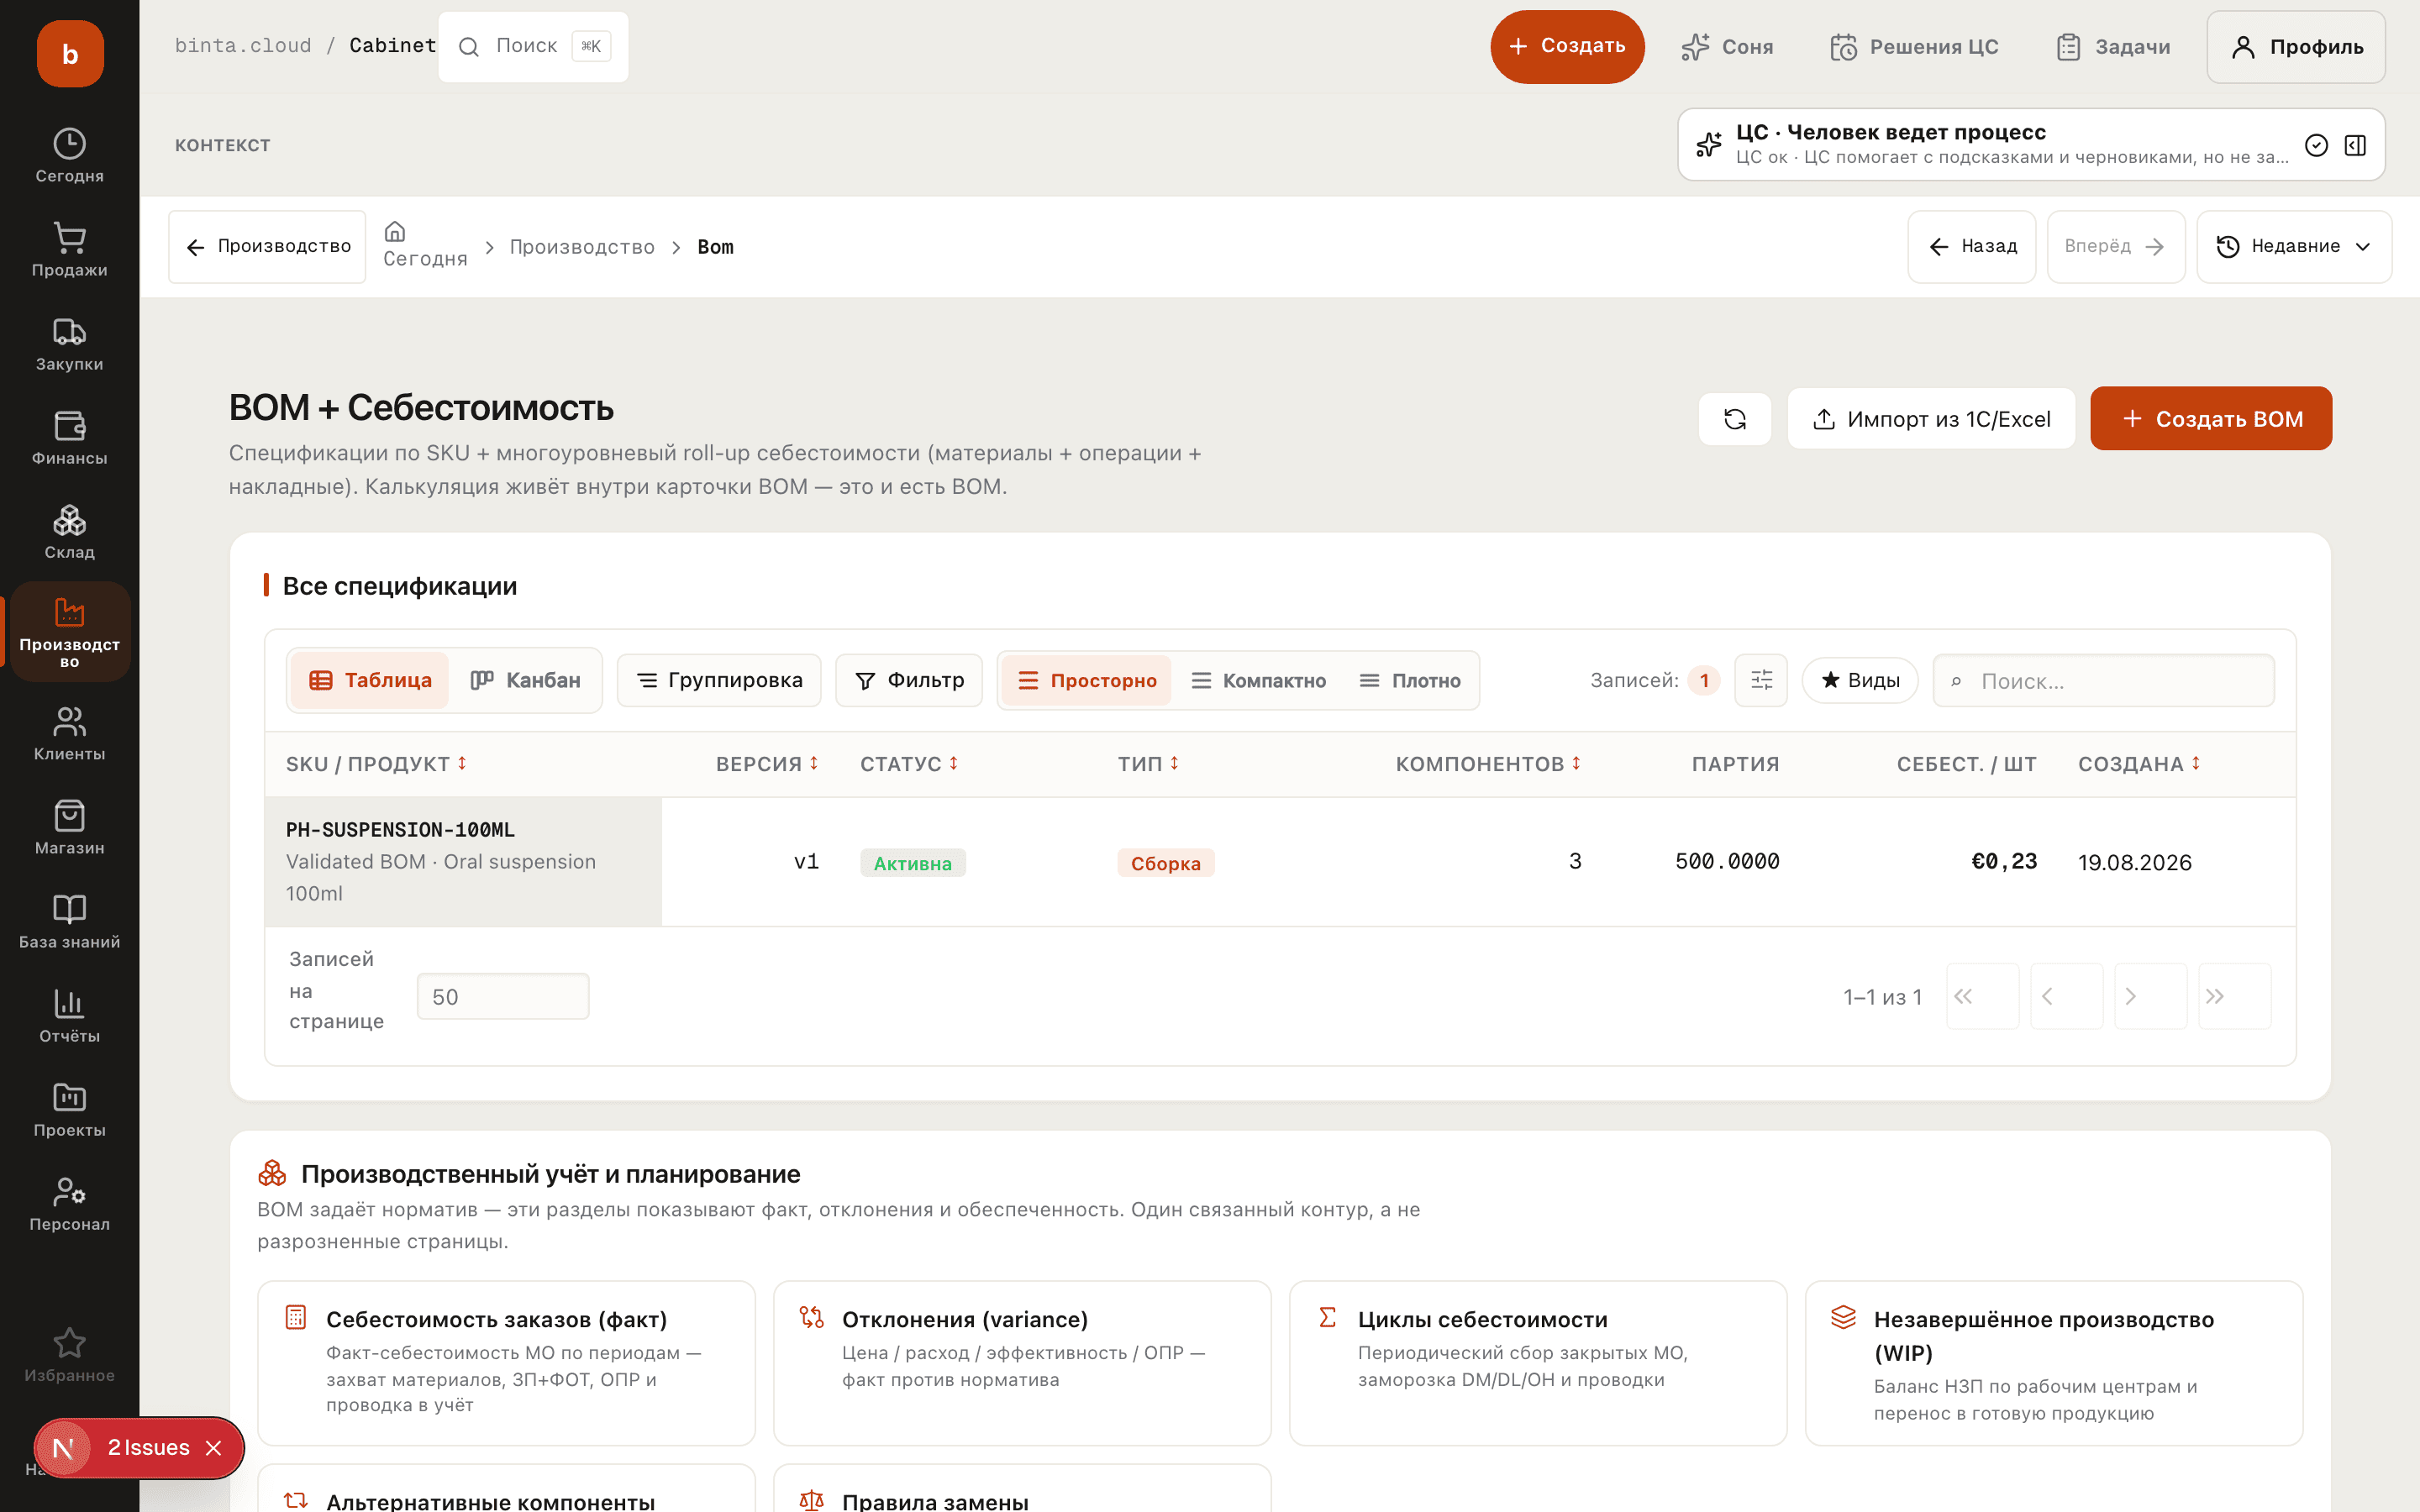Sort by Создана column

2139,764
